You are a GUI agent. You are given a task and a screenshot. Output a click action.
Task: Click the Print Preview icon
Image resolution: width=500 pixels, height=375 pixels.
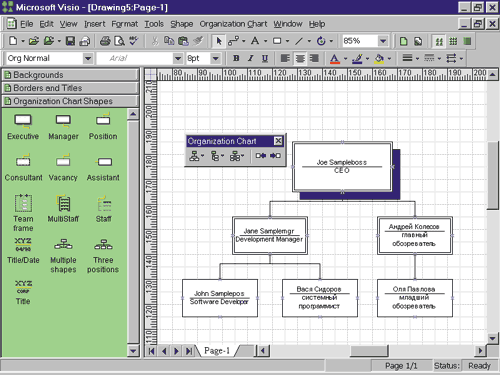[119, 41]
